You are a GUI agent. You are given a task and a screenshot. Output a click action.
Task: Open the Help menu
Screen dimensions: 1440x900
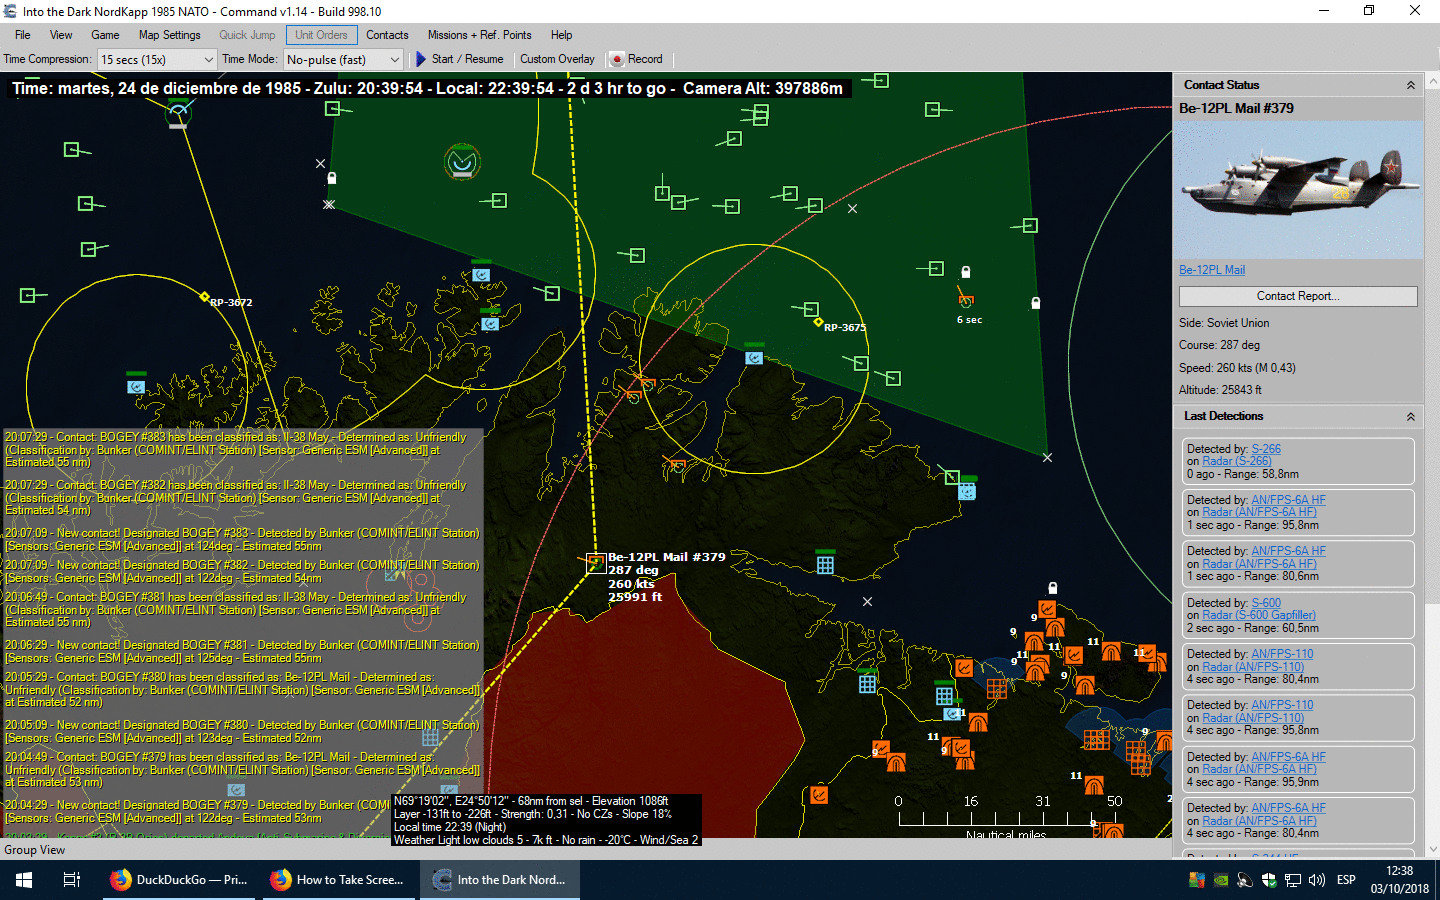coord(561,35)
